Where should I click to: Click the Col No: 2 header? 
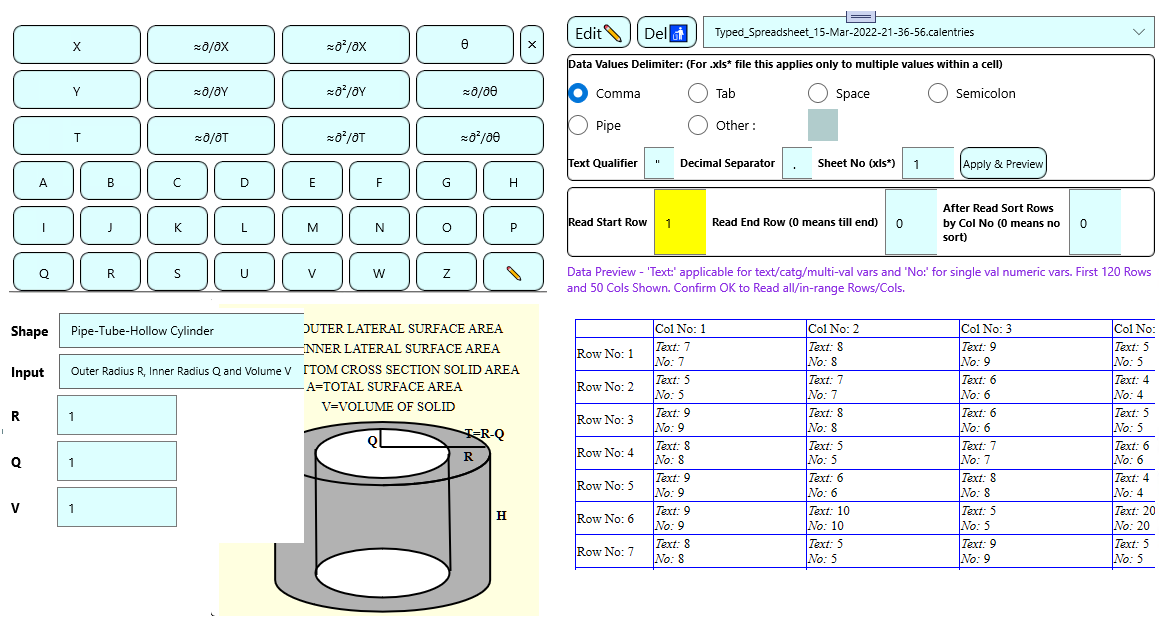tap(883, 328)
